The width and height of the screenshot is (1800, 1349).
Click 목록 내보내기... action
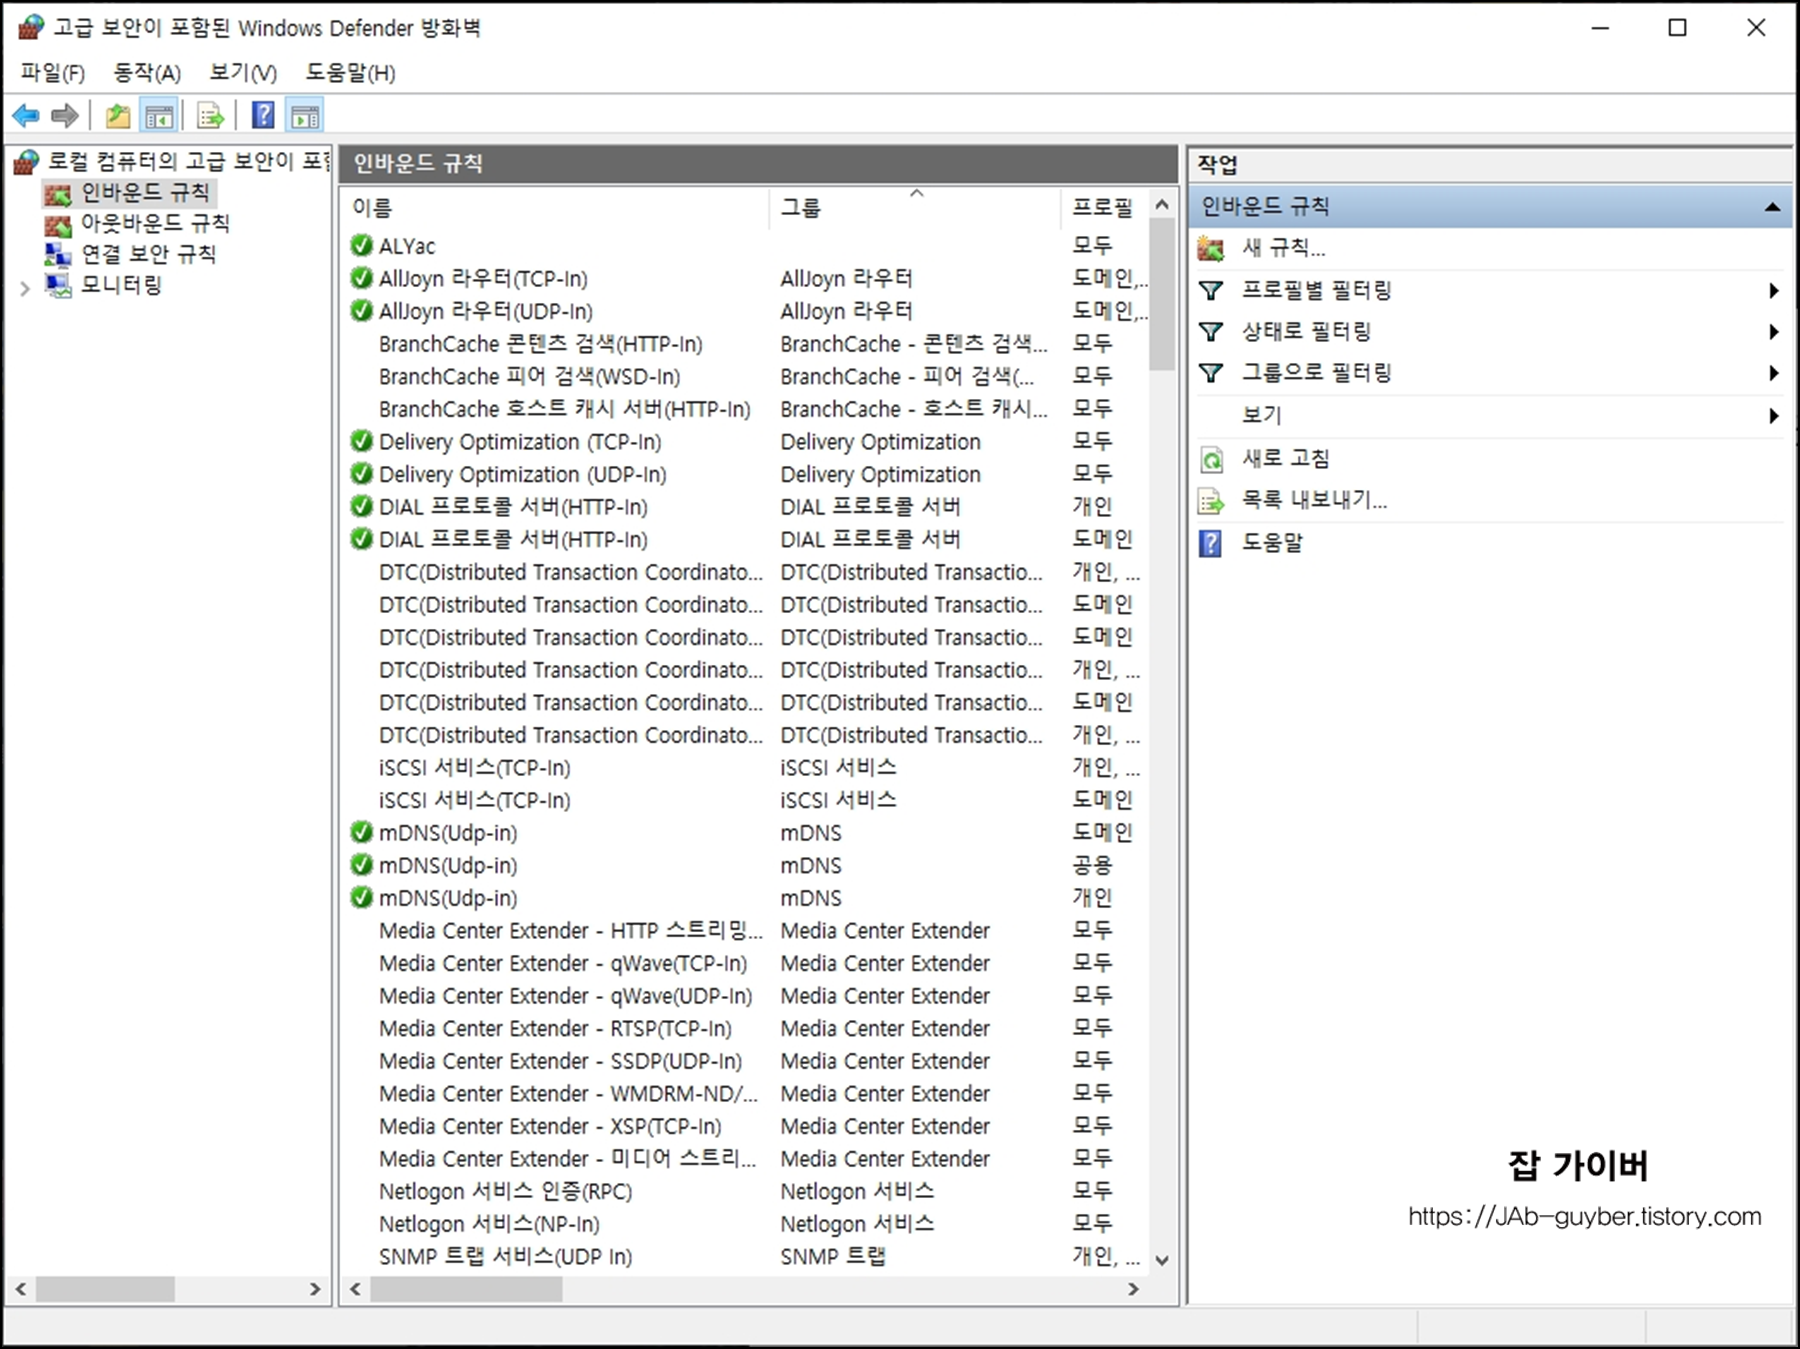tap(1314, 501)
